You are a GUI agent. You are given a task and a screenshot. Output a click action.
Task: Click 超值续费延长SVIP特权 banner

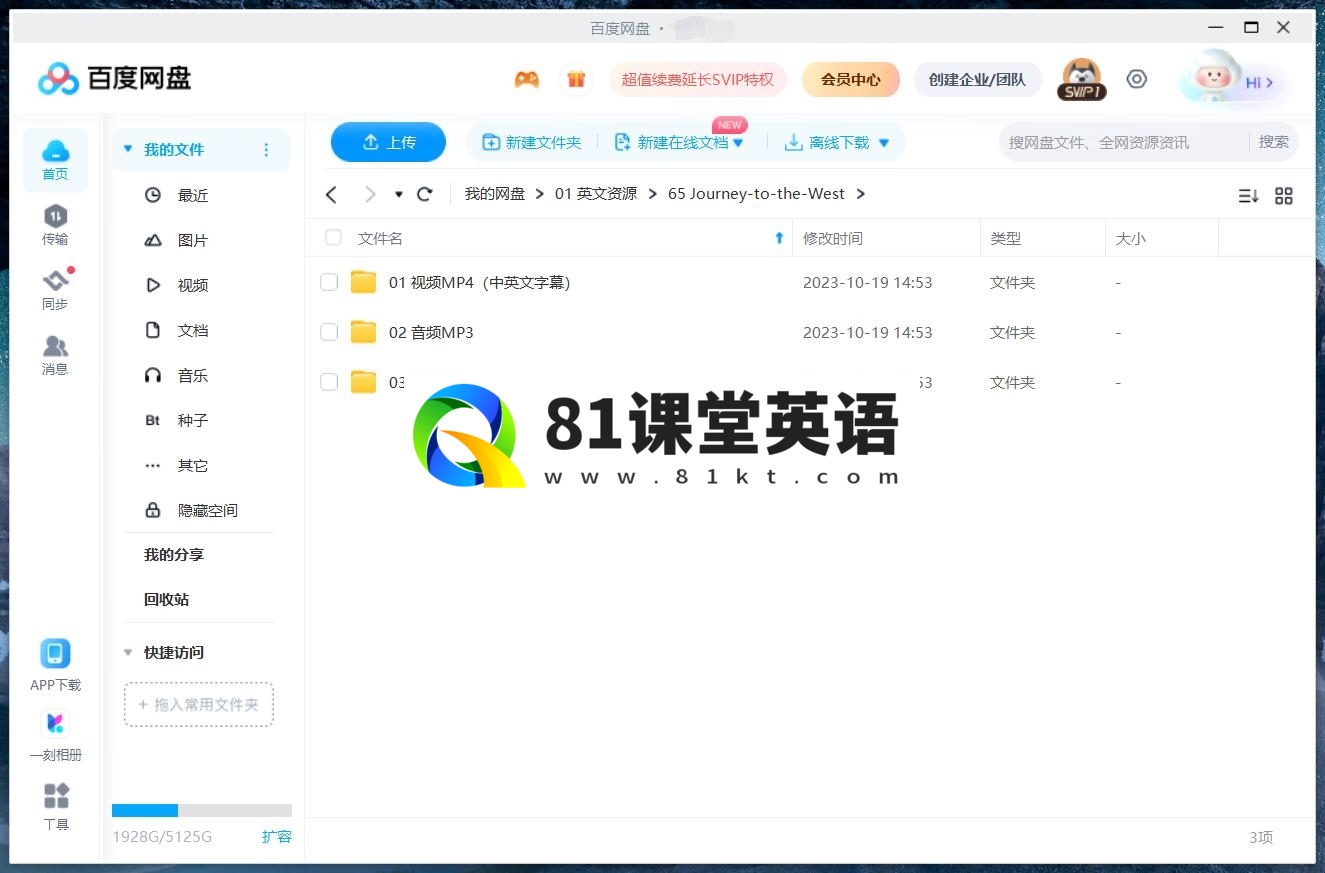tap(698, 79)
